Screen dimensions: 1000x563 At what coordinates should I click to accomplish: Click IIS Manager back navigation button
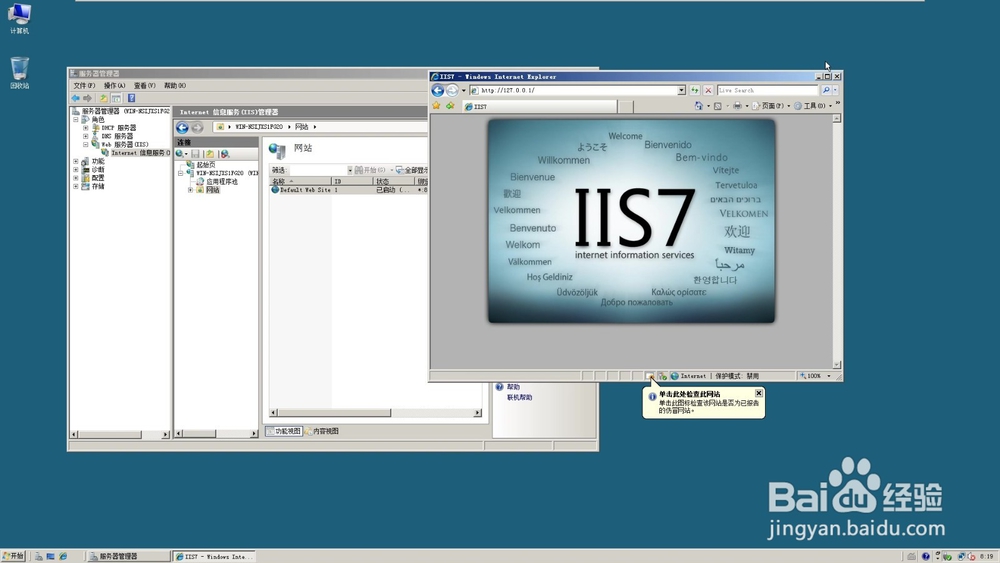click(x=182, y=128)
